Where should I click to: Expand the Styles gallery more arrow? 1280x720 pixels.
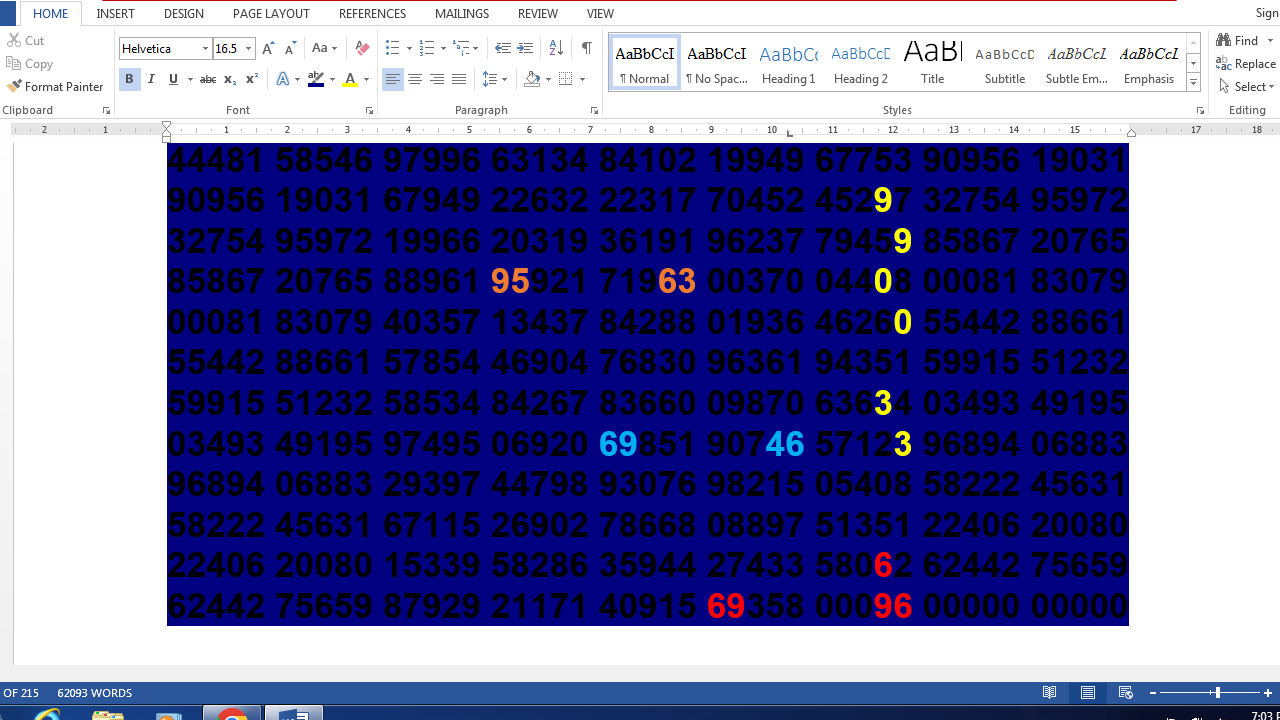point(1193,83)
